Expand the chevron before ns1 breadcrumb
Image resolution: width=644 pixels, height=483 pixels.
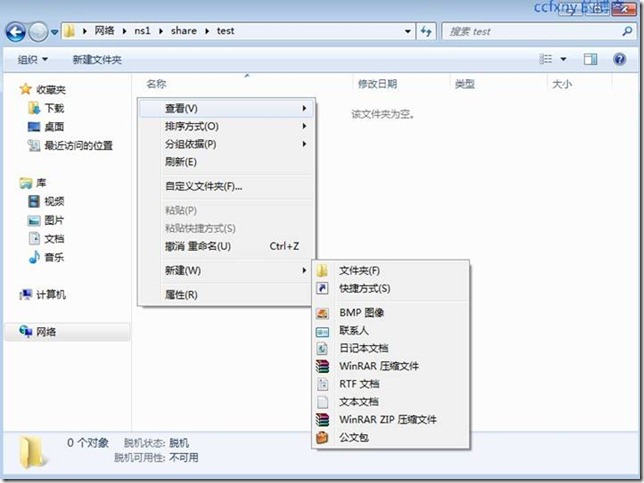pyautogui.click(x=124, y=31)
